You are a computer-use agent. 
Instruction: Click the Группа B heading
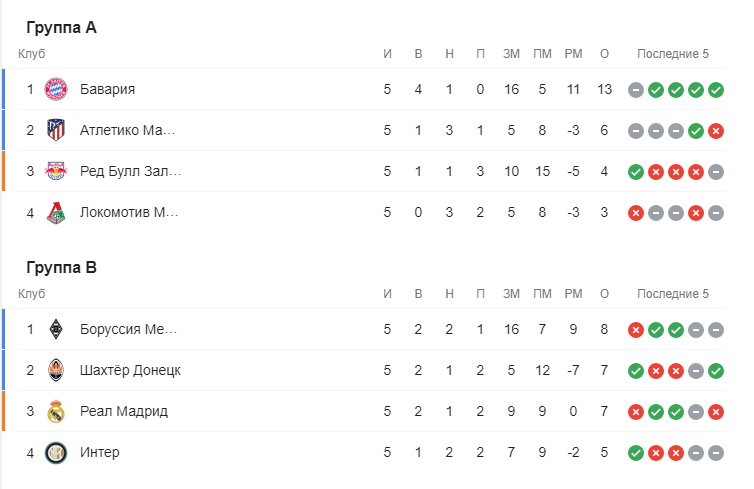coord(61,267)
